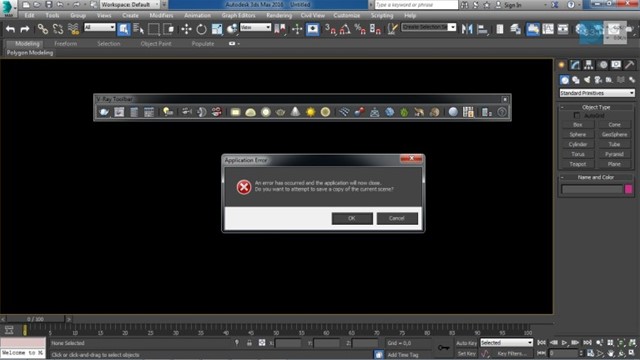Select the Unlink Selection tool
This screenshot has width=640, height=360.
[58, 29]
